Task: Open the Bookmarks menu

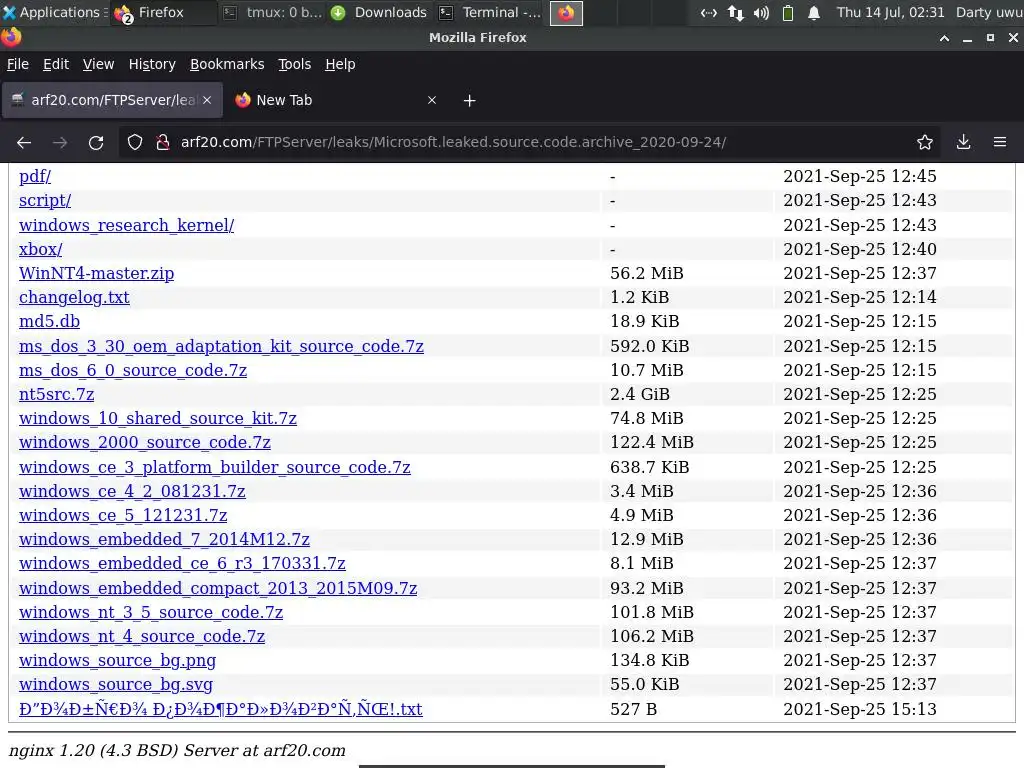Action: [227, 64]
